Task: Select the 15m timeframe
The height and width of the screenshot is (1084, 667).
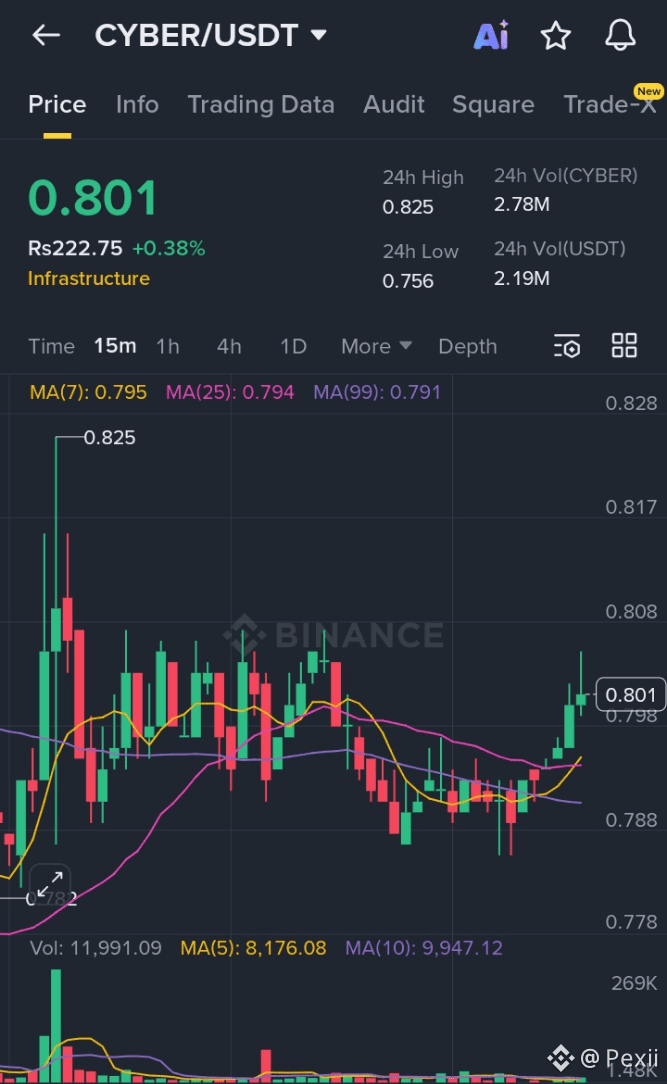Action: (x=115, y=346)
